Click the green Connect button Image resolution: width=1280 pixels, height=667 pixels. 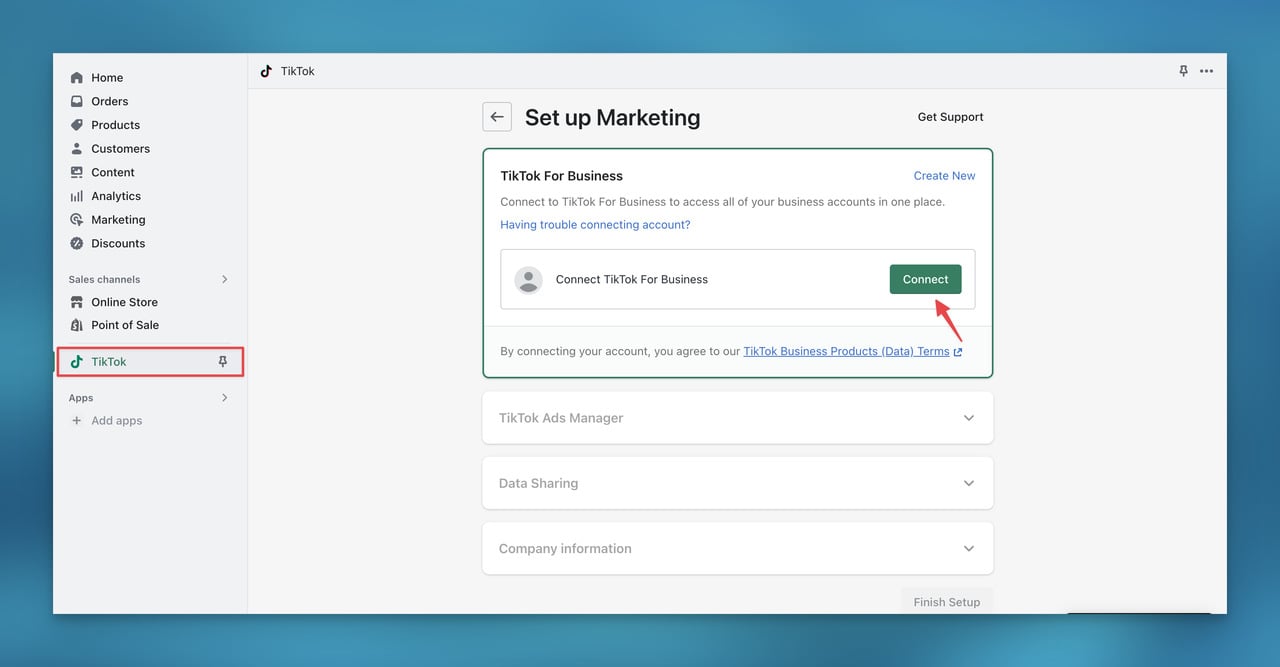[x=925, y=279]
